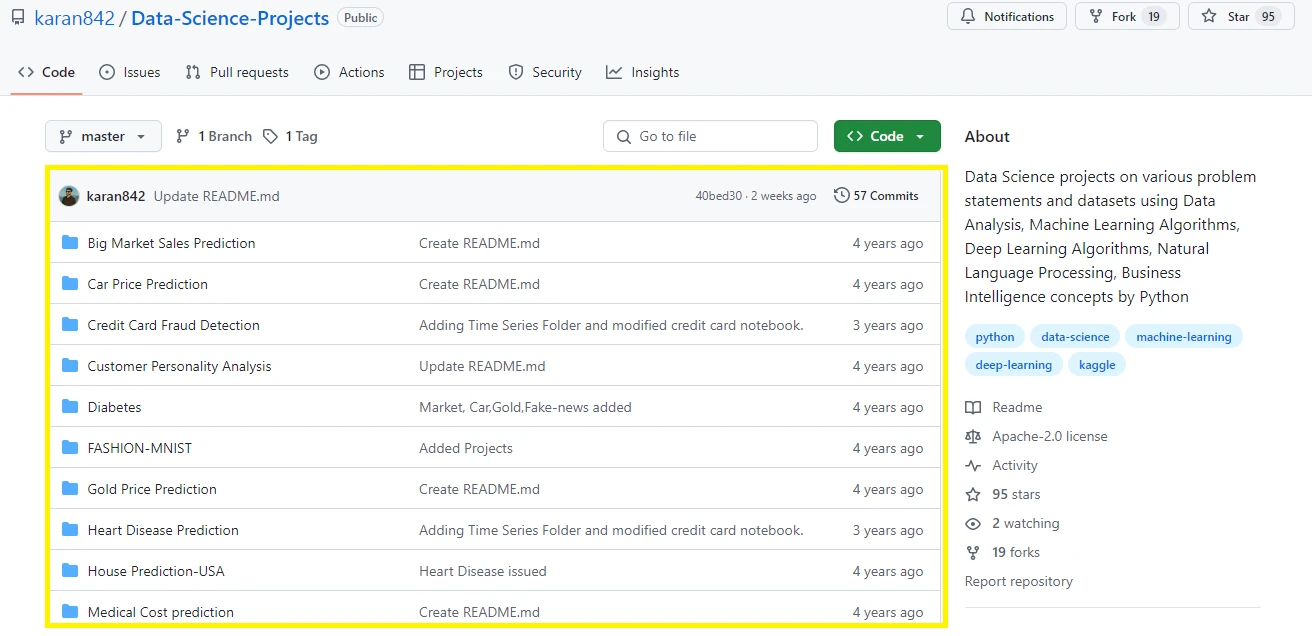Switch to the Insights tab
The width and height of the screenshot is (1313, 636).
pyautogui.click(x=643, y=72)
